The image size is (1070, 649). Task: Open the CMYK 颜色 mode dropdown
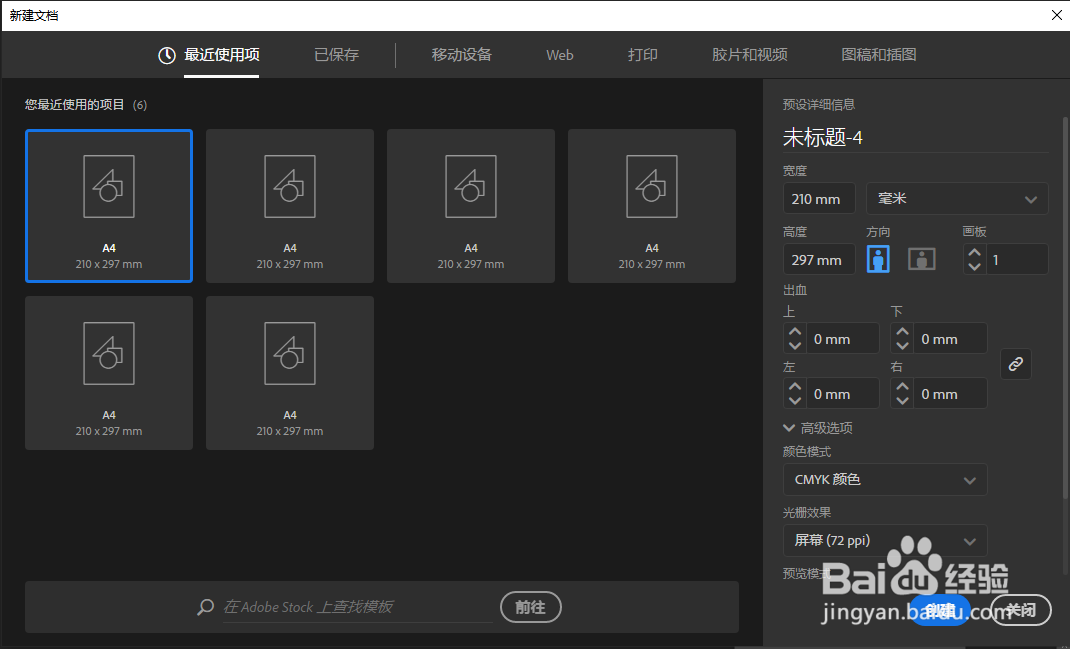885,480
